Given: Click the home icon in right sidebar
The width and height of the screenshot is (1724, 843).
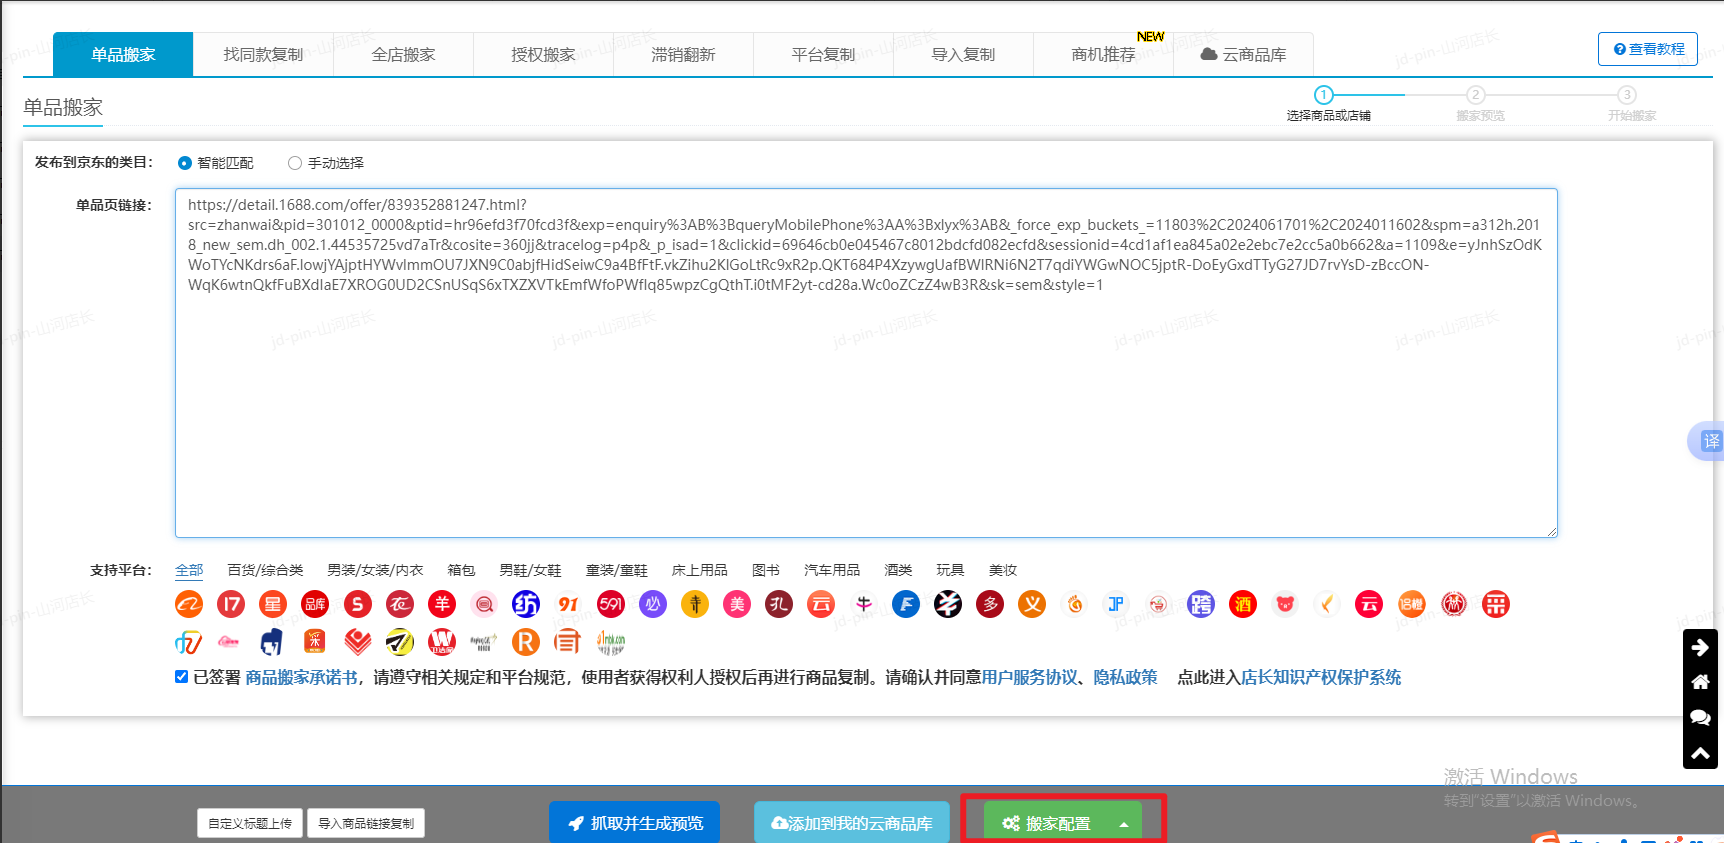Looking at the screenshot, I should click(1700, 683).
